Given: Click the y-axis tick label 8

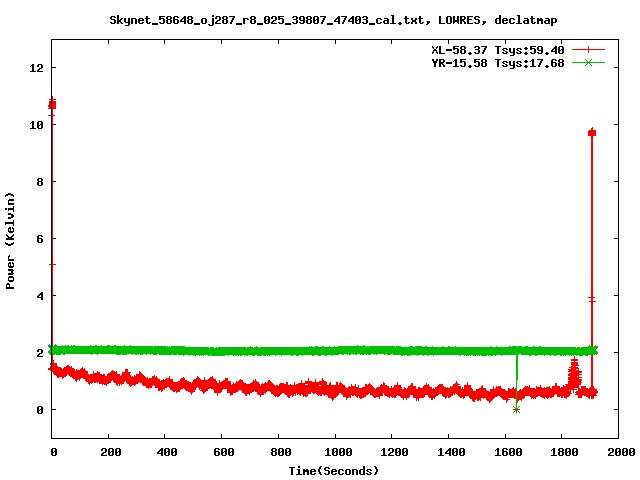Looking at the screenshot, I should pyautogui.click(x=40, y=182).
